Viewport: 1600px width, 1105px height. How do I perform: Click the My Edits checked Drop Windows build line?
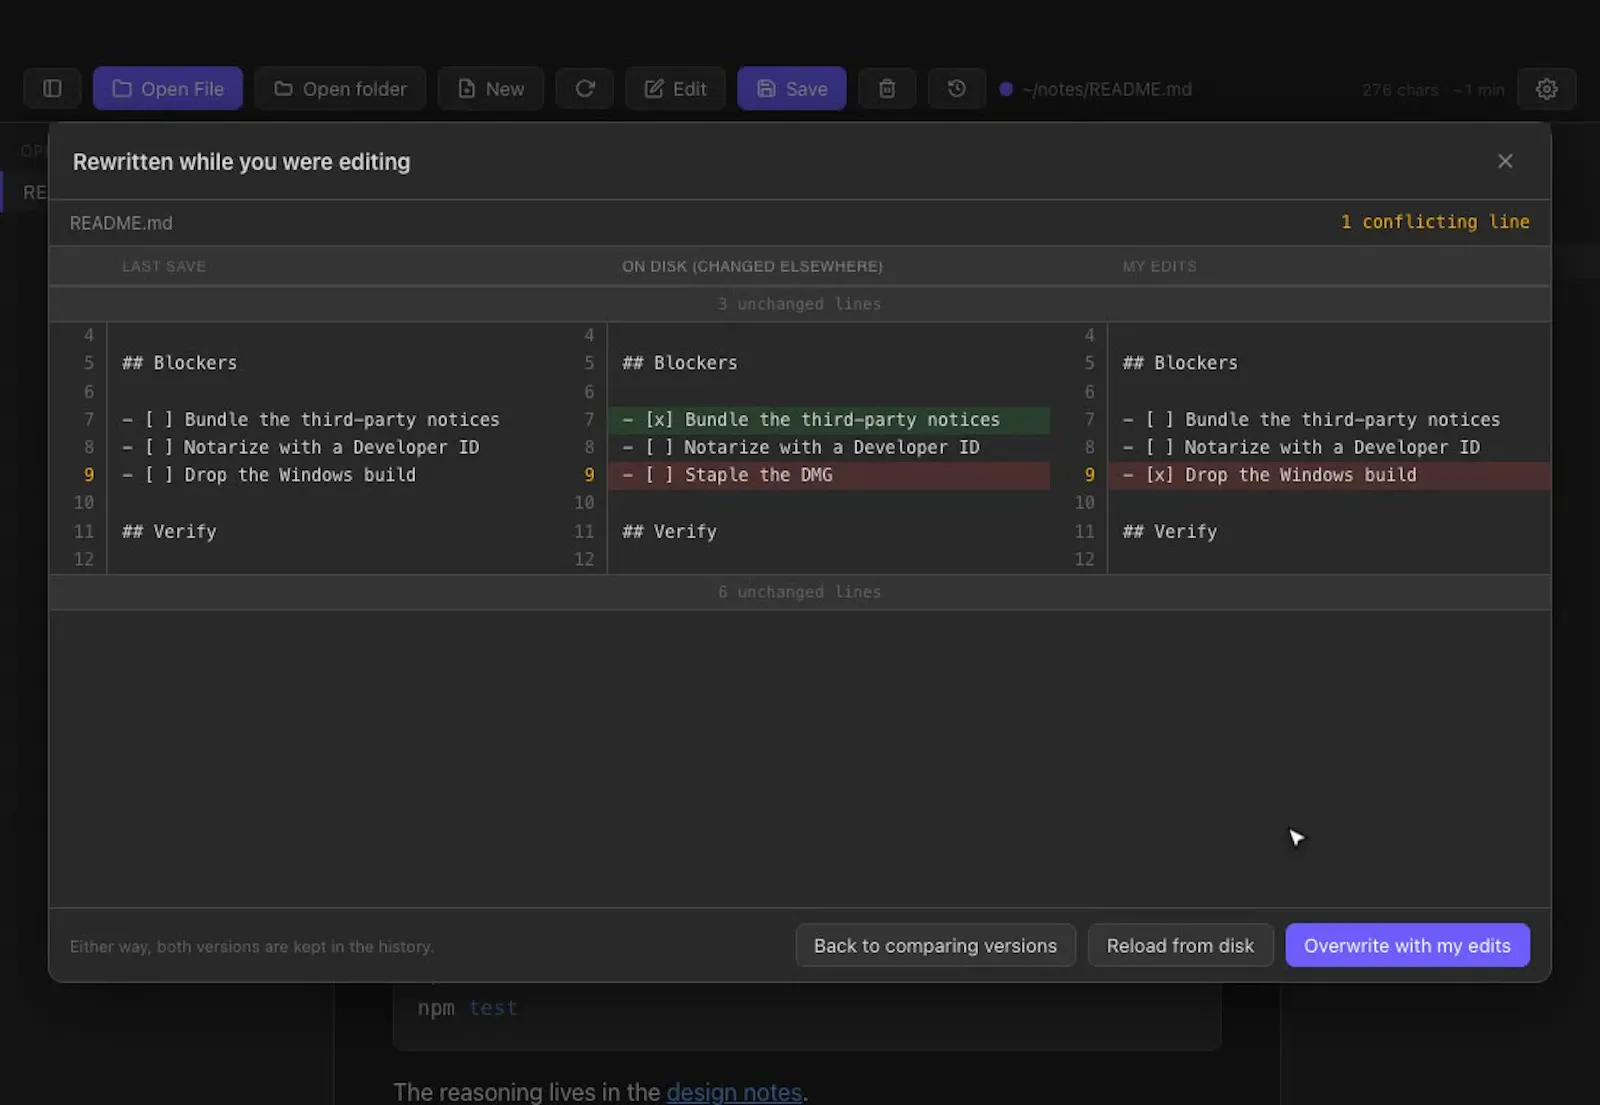pos(1330,475)
